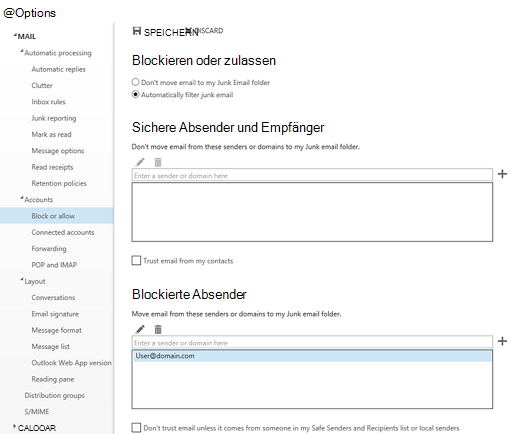Screen dimensions: 510x434
Task: Enable Trust email from my contacts
Action: pyautogui.click(x=136, y=260)
